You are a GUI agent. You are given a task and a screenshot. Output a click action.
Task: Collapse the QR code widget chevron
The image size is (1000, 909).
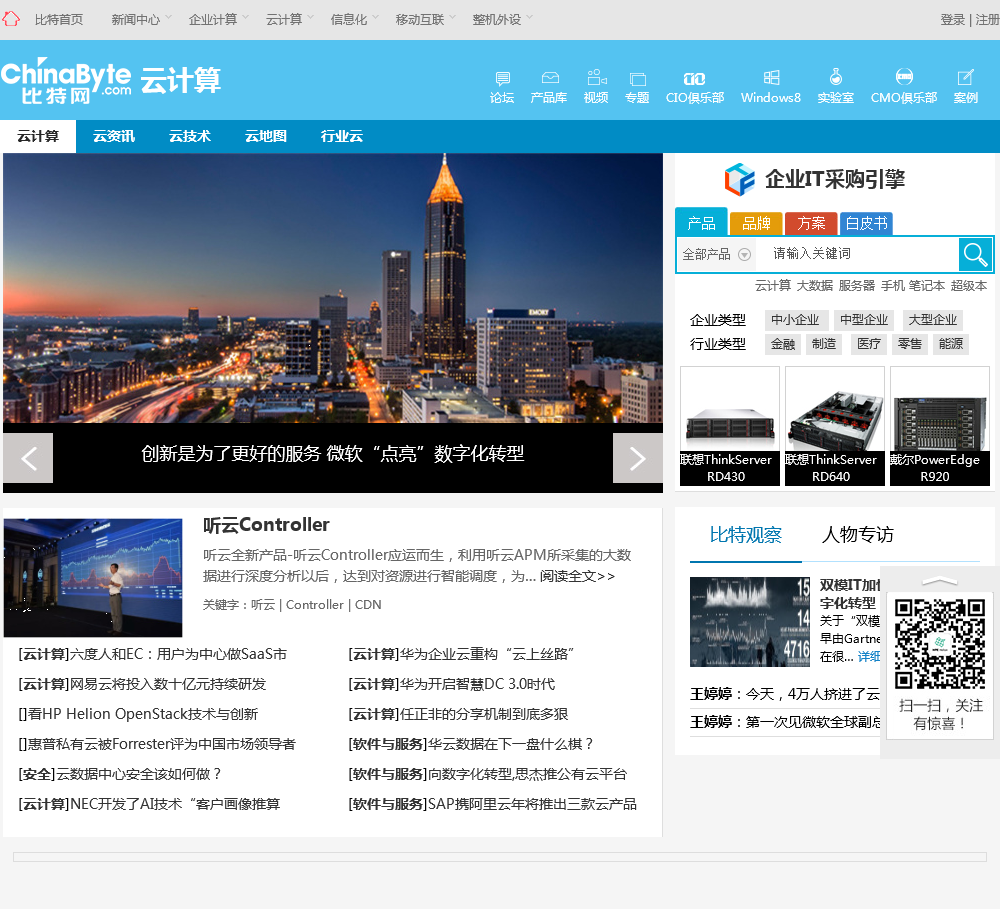[x=939, y=581]
